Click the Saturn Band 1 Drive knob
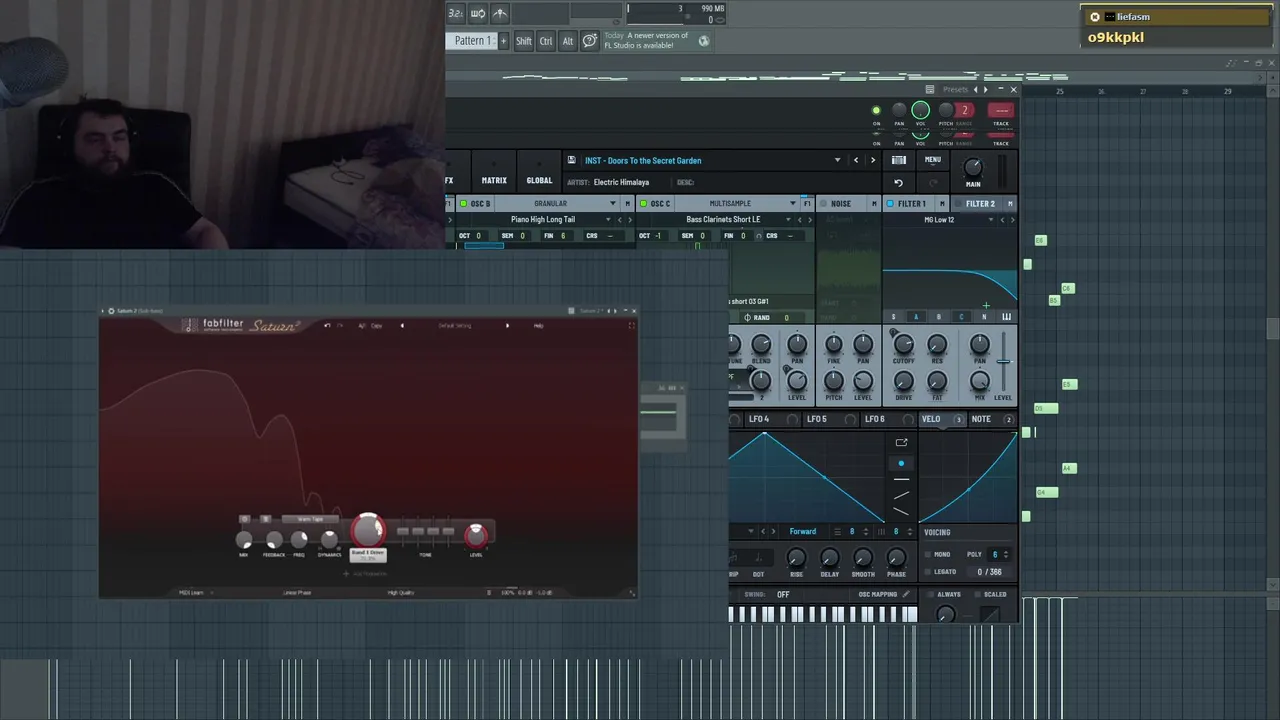 pyautogui.click(x=368, y=530)
